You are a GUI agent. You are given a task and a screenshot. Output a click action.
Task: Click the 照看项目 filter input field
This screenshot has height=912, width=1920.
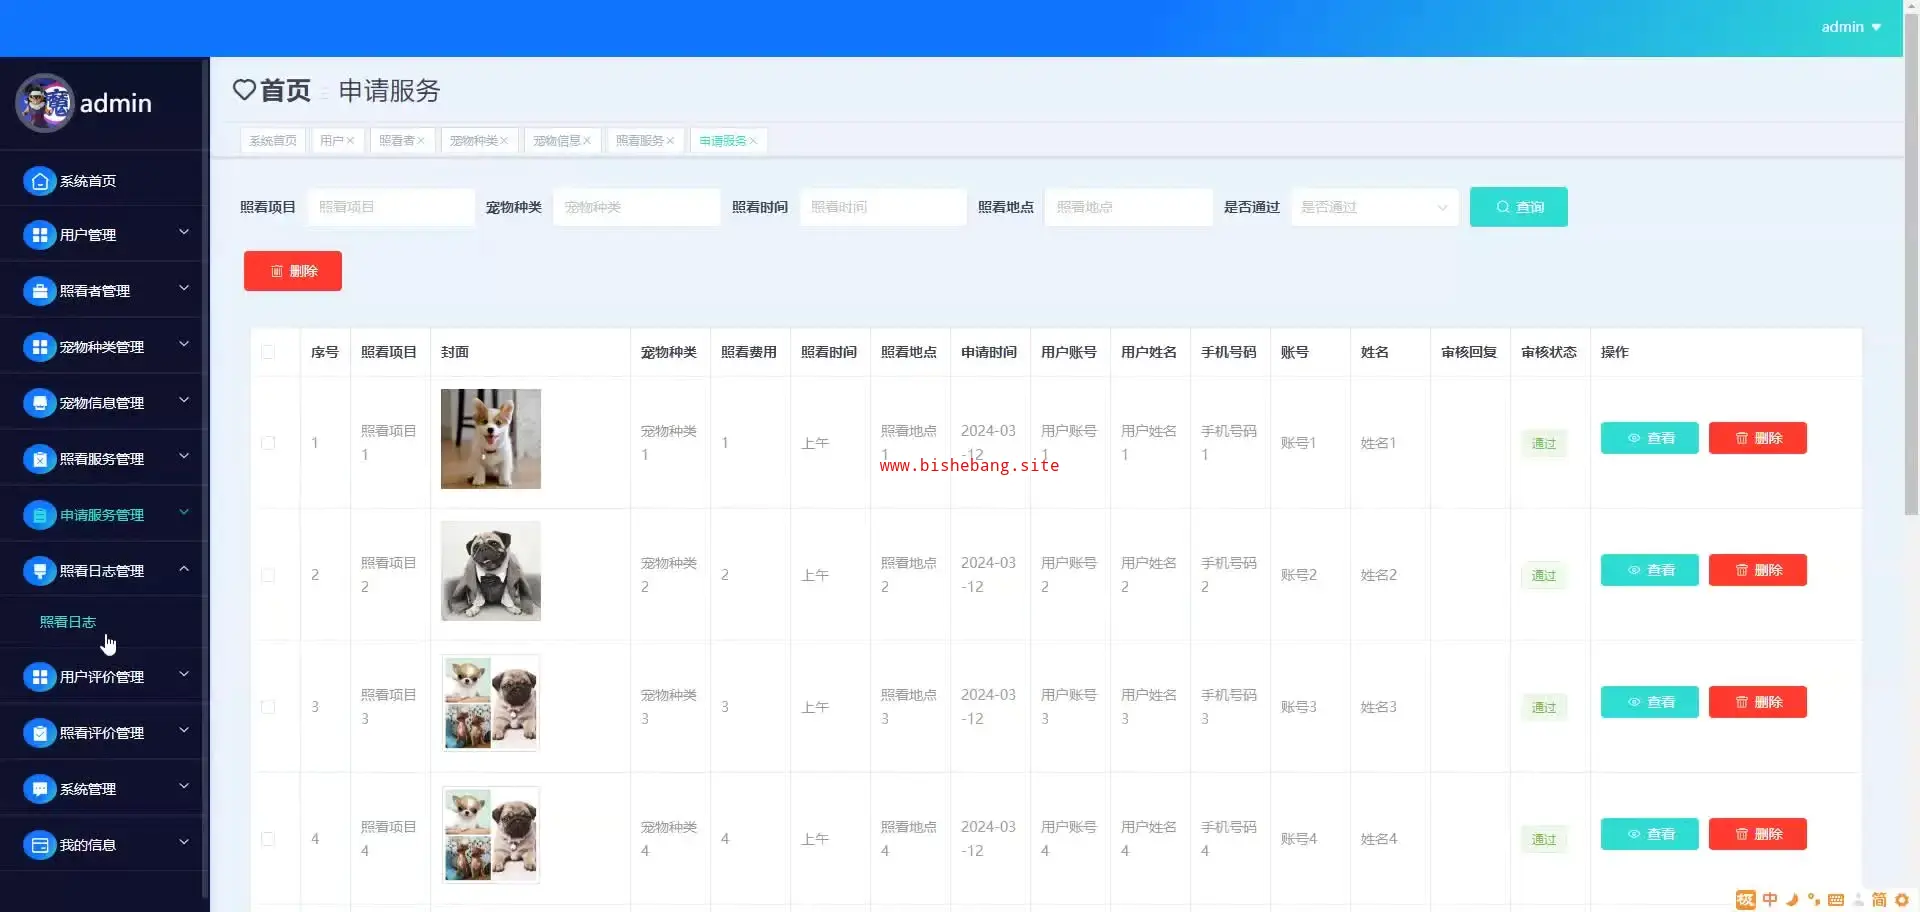(x=391, y=207)
